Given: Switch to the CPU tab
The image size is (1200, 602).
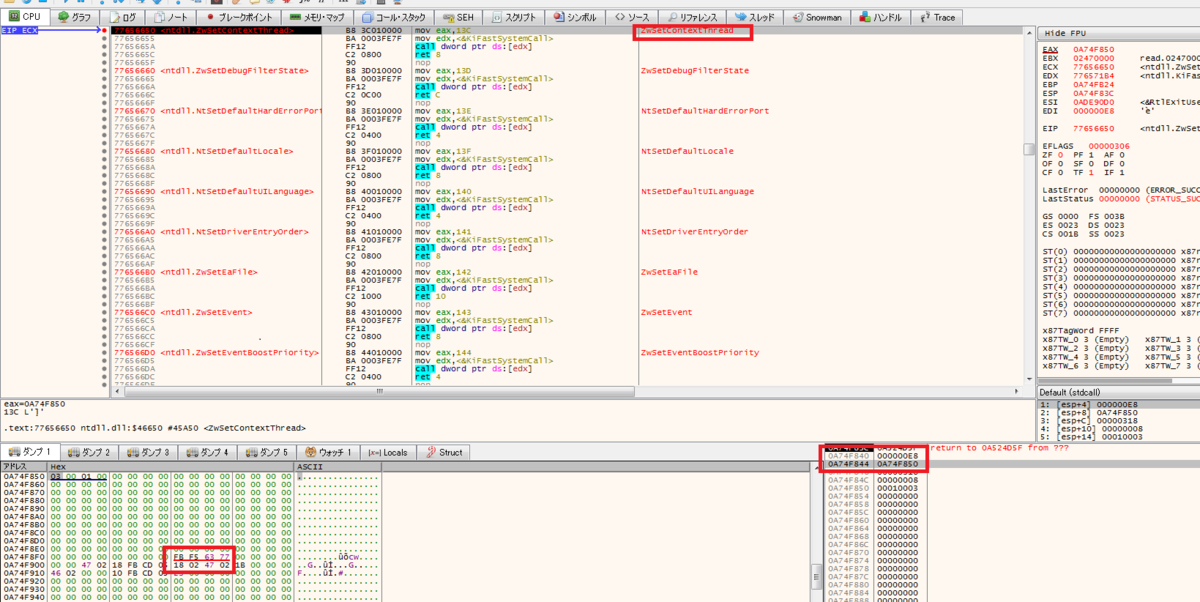Looking at the screenshot, I should click(25, 17).
